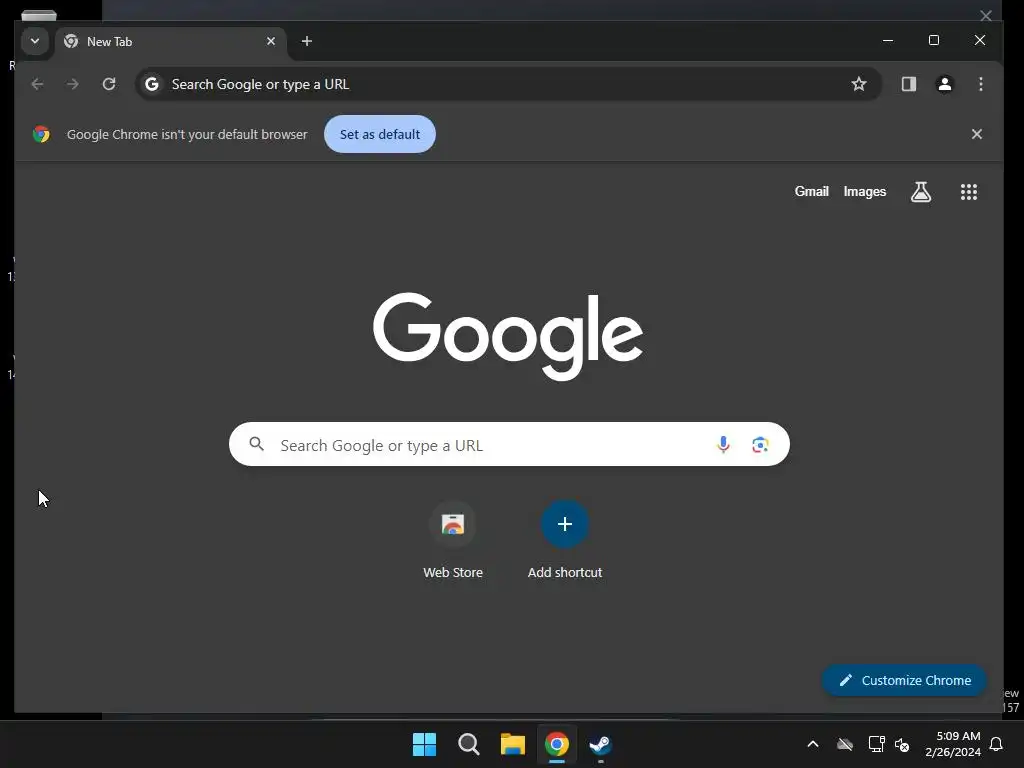Viewport: 1024px width, 768px height.
Task: Click the OneDrive cloud tray icon
Action: point(845,744)
